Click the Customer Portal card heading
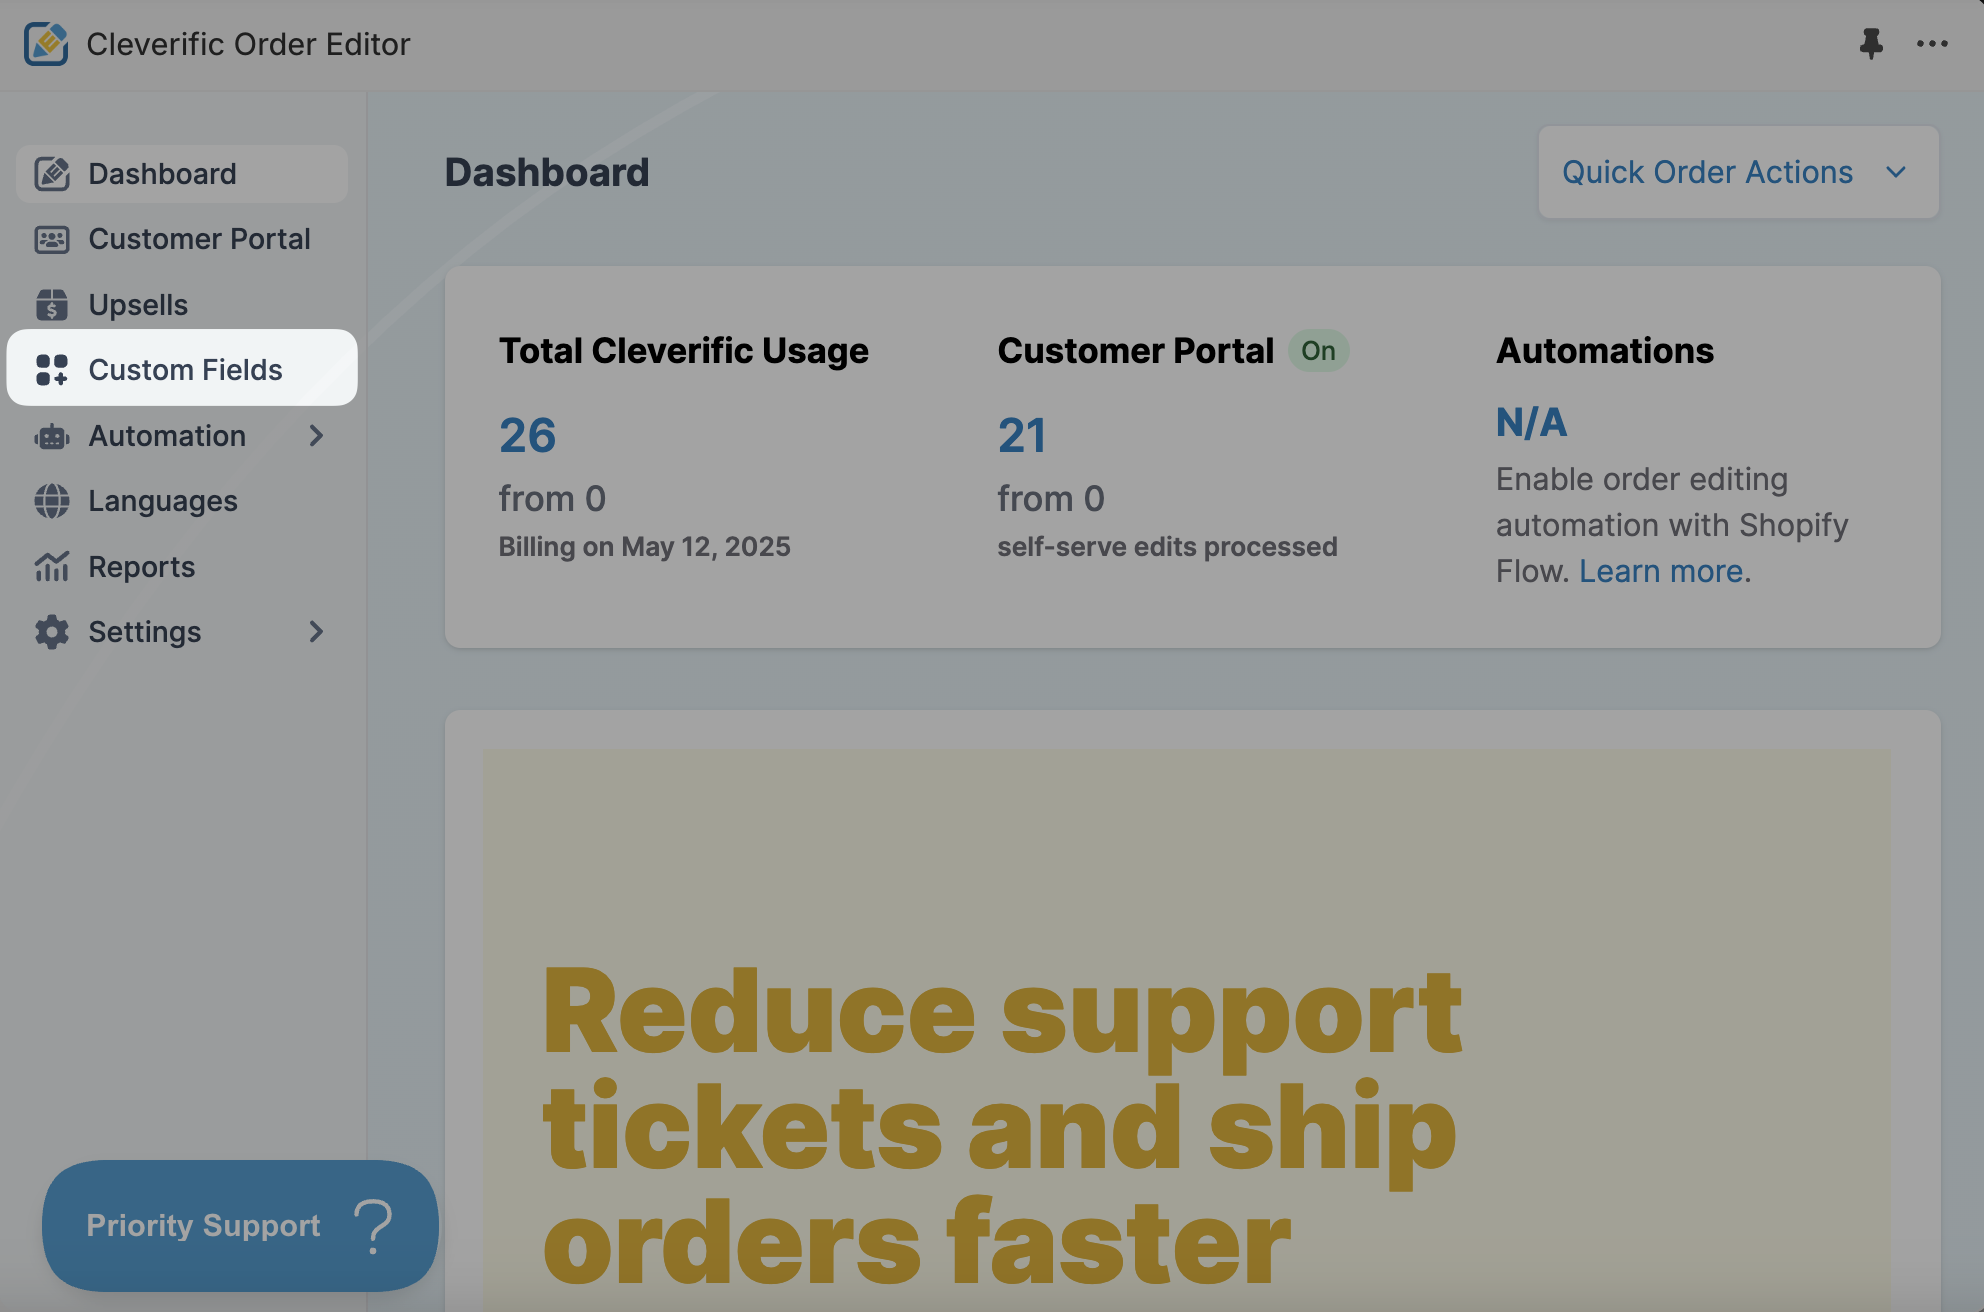 (x=1136, y=351)
